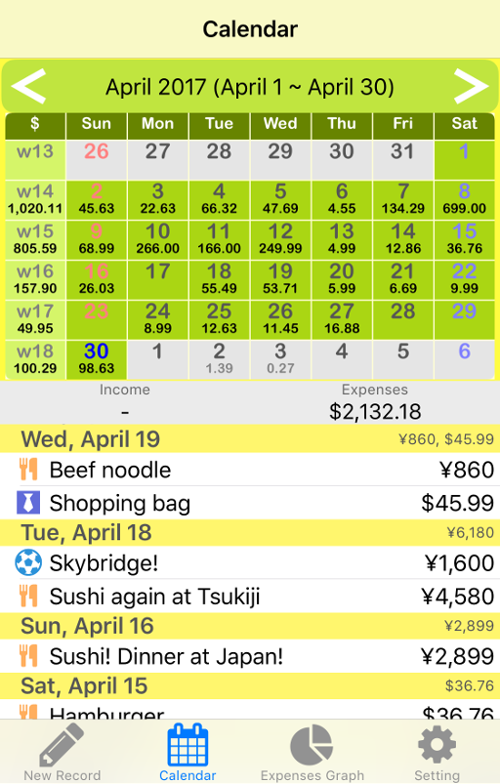500x784 pixels.
Task: Open the Setting gear tab
Action: click(437, 752)
